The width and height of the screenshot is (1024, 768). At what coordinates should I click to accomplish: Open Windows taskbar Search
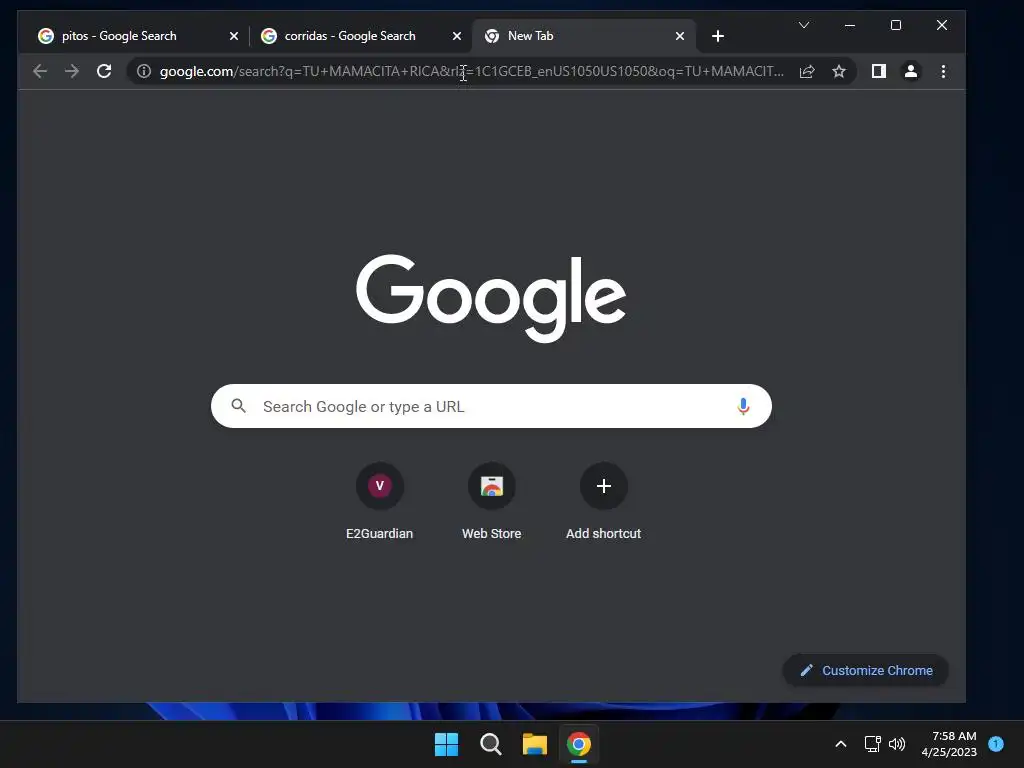point(491,744)
